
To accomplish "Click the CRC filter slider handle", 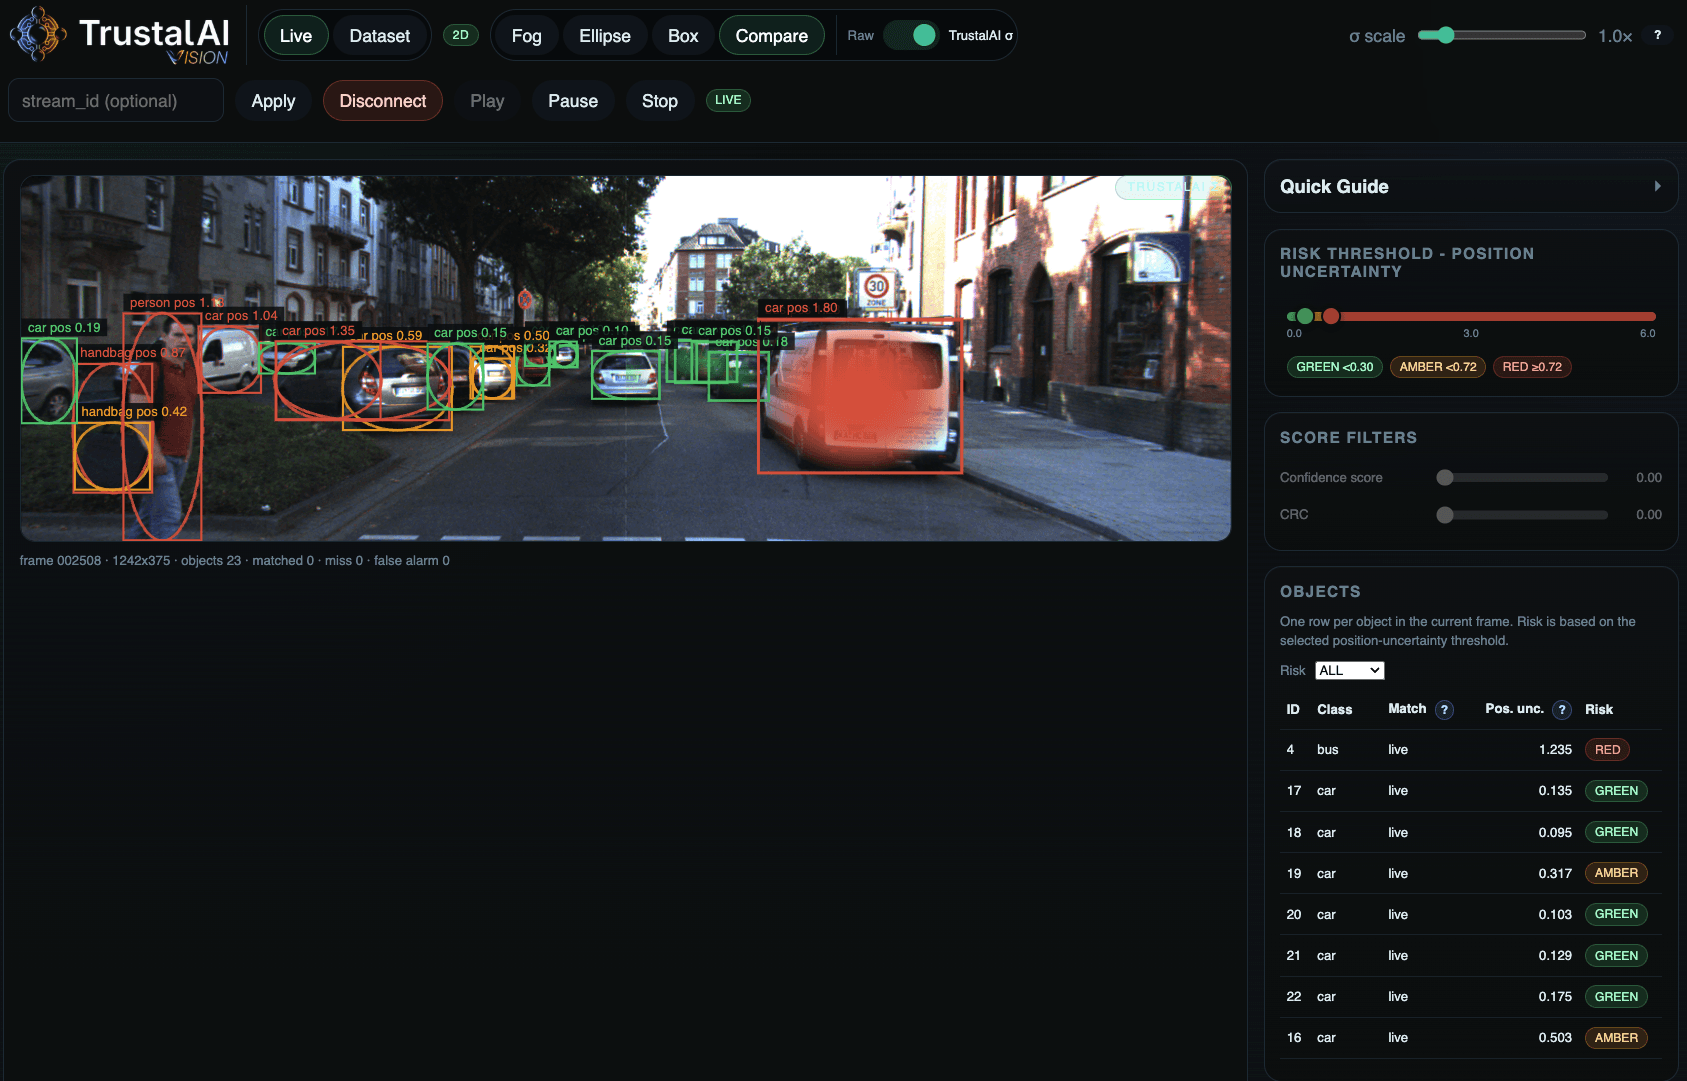I will point(1445,515).
